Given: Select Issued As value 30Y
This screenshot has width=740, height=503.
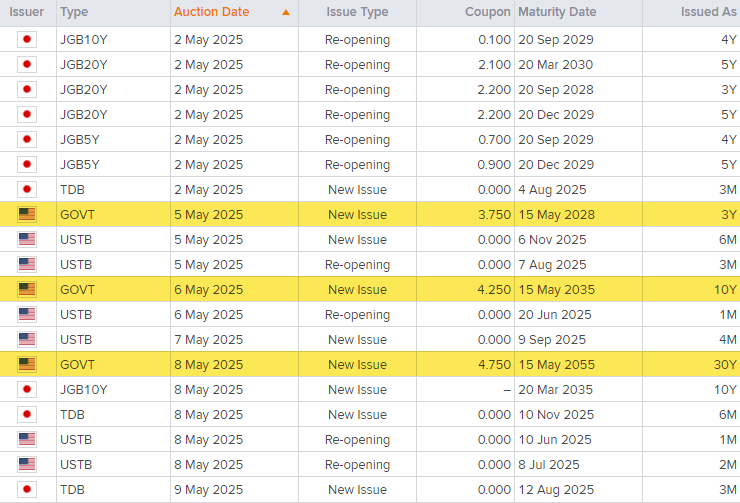Looking at the screenshot, I should [725, 365].
